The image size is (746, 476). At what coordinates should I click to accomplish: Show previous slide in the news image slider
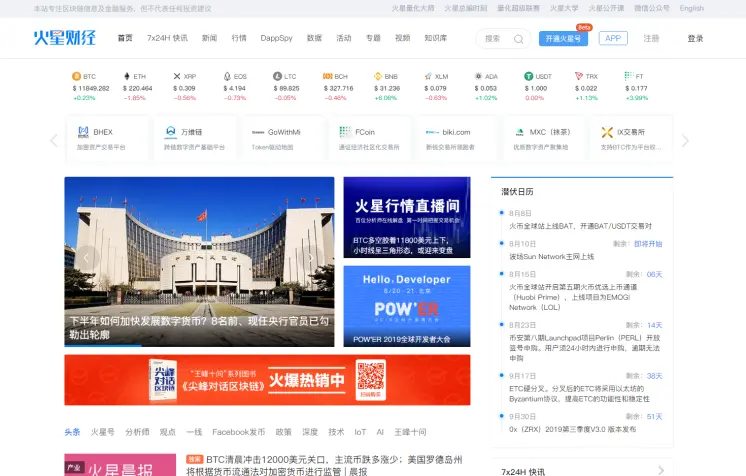87,258
